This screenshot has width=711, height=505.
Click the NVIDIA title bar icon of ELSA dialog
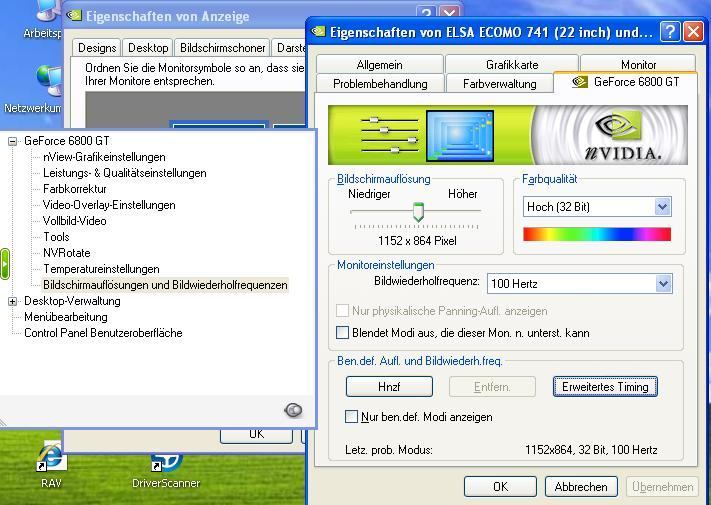(319, 32)
